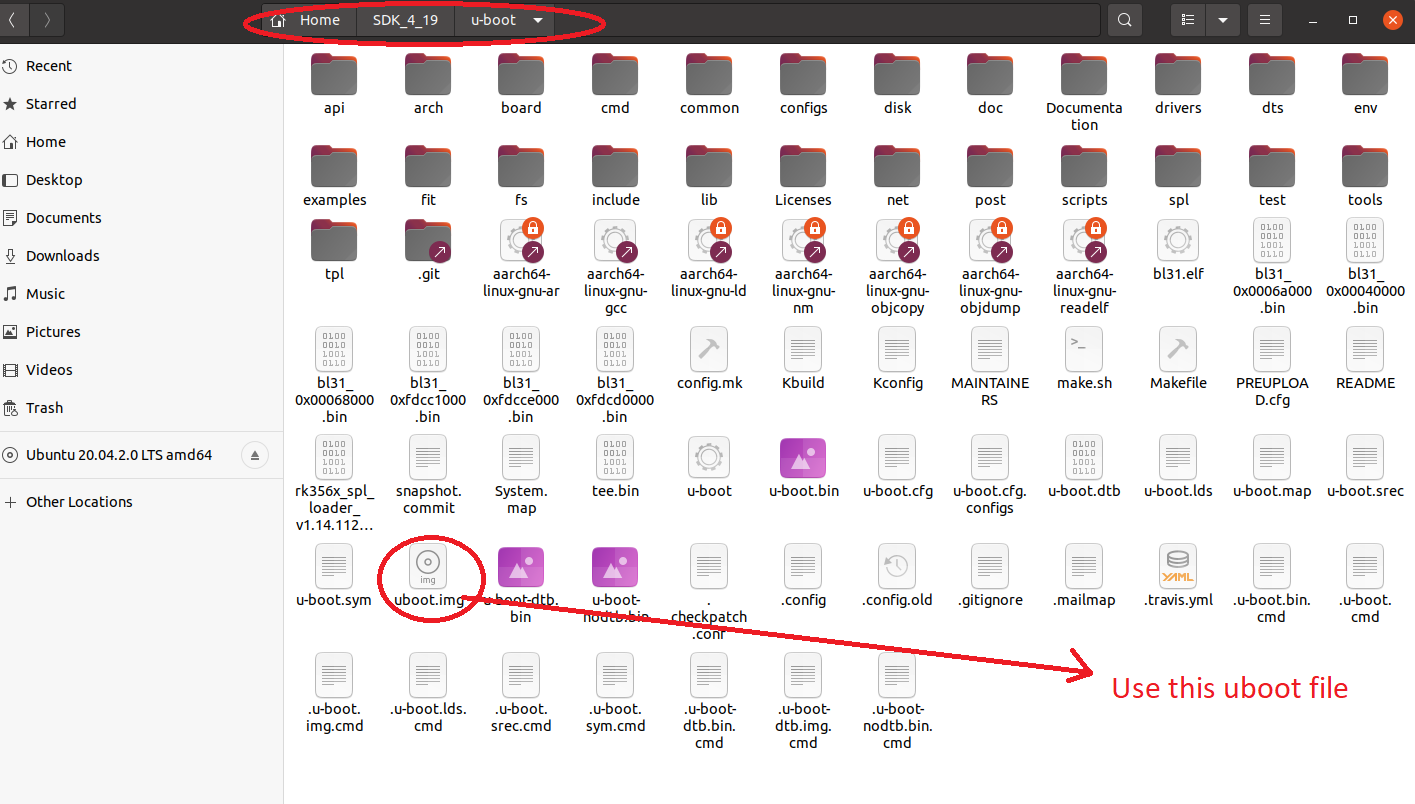Click the search magnifier button

(x=1125, y=20)
